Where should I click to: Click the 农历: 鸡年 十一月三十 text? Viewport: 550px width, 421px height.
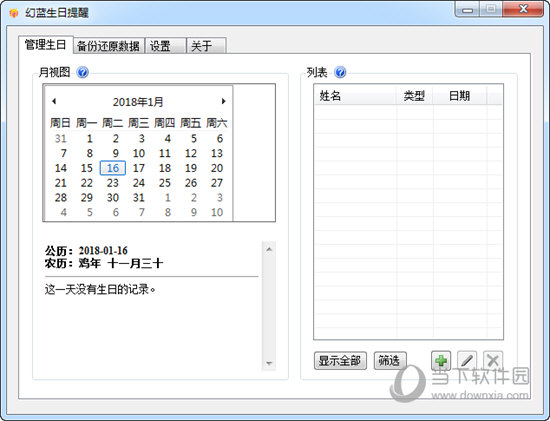[x=104, y=263]
